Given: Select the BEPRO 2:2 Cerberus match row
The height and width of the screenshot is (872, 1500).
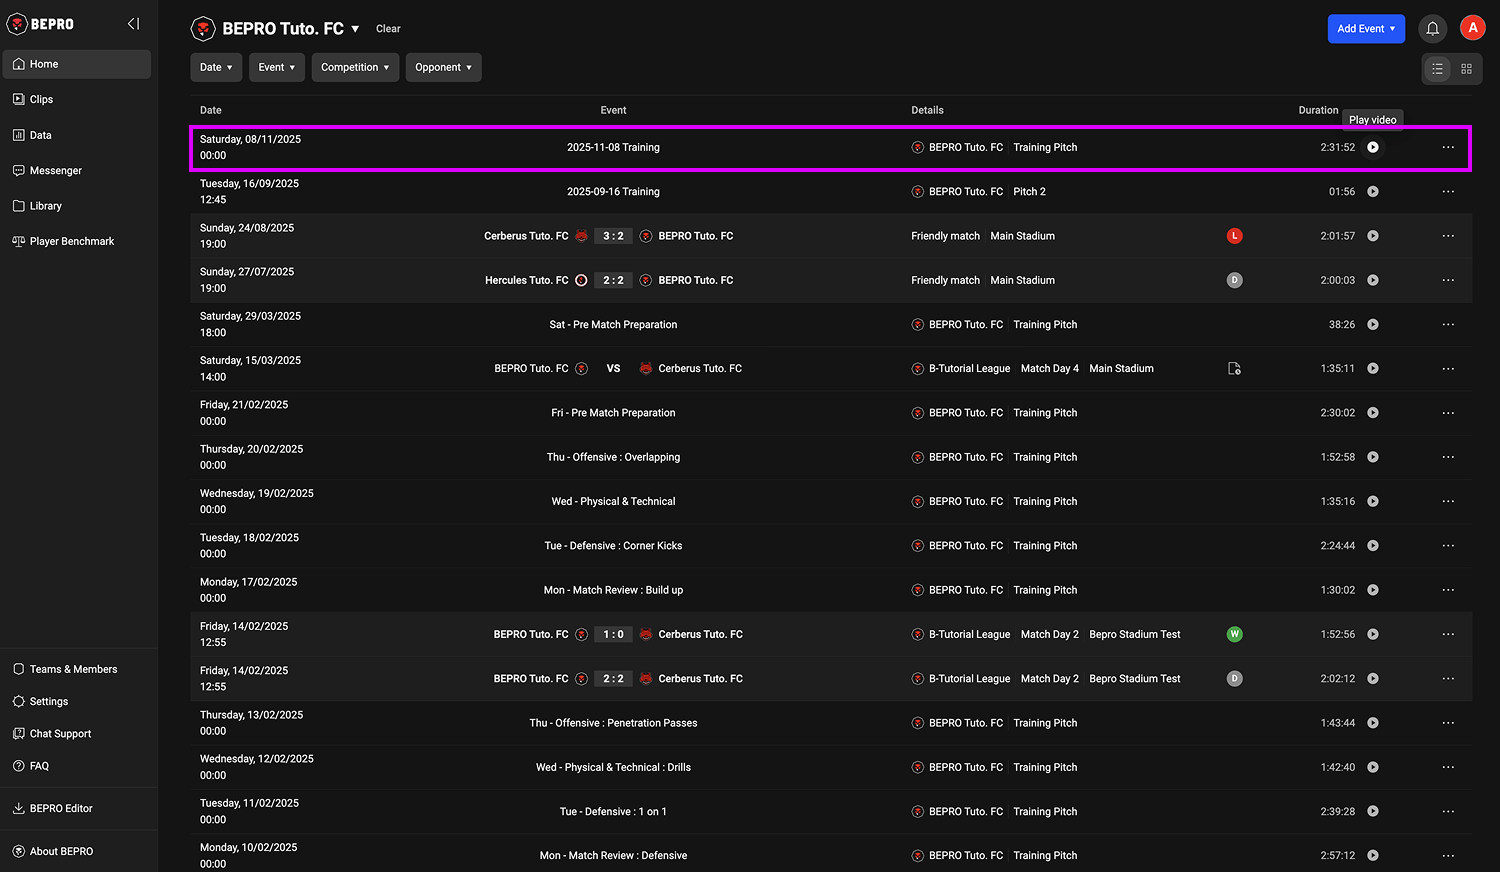Looking at the screenshot, I should click(x=830, y=679).
